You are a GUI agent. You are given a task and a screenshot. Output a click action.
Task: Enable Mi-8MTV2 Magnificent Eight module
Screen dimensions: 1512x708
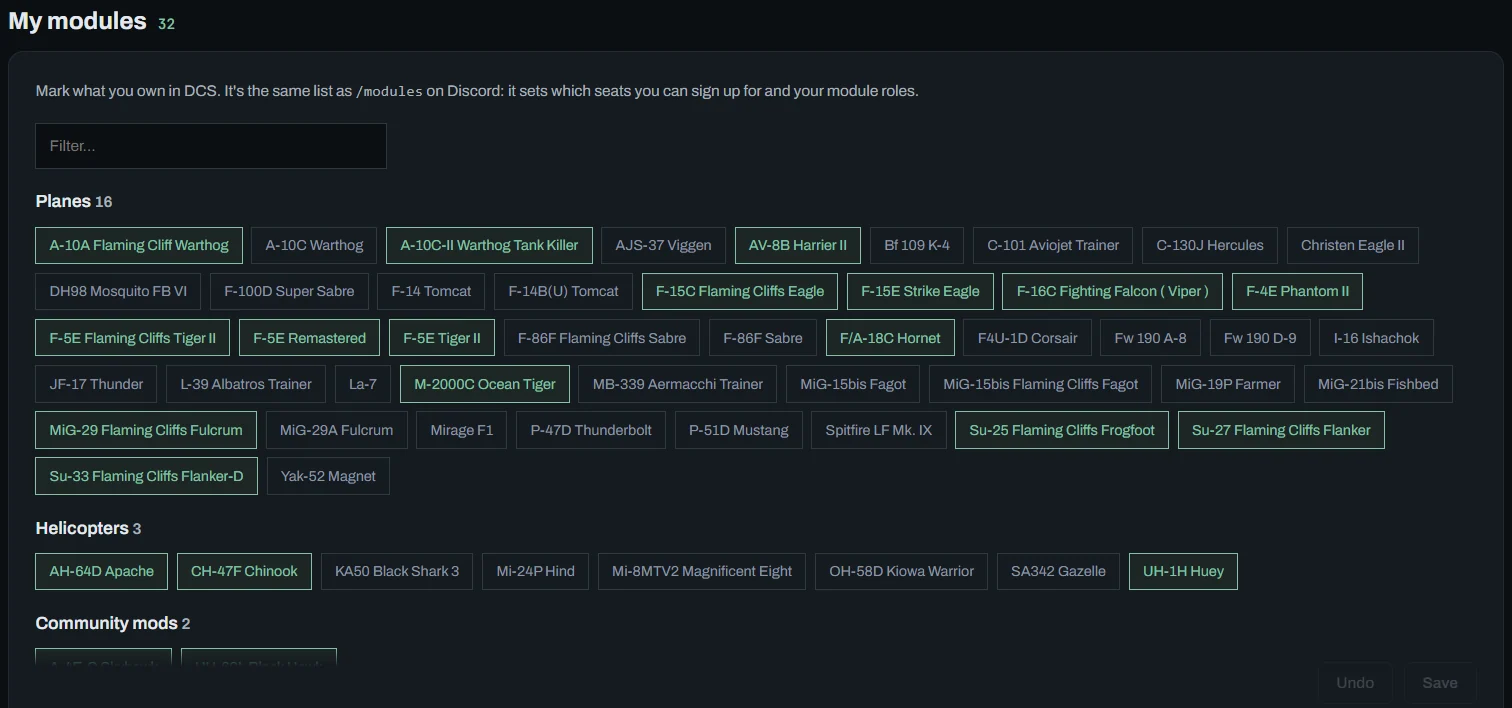702,571
